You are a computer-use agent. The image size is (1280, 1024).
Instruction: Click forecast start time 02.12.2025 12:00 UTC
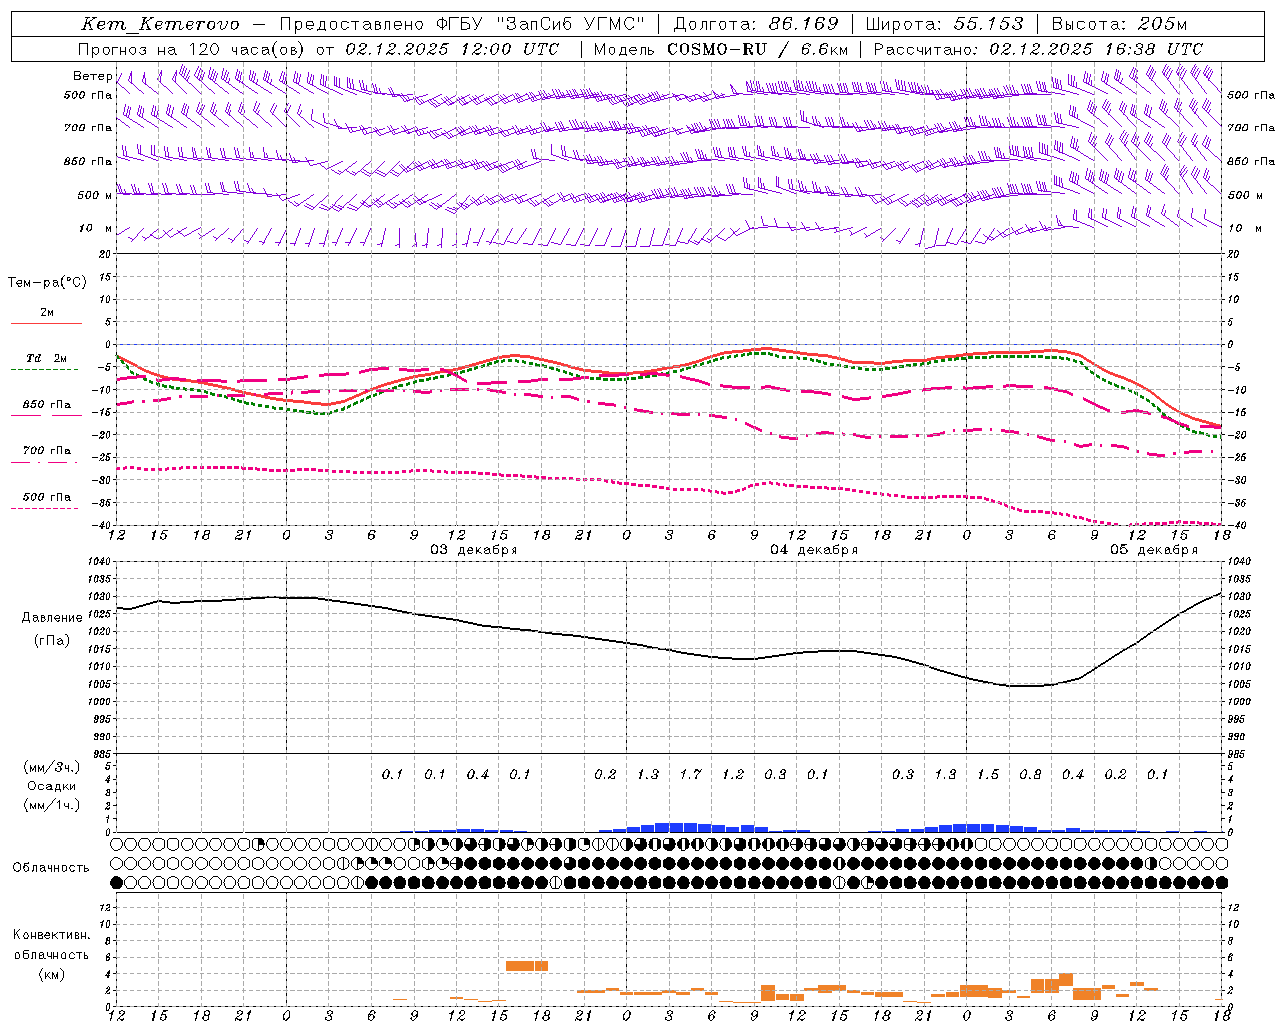pos(452,49)
